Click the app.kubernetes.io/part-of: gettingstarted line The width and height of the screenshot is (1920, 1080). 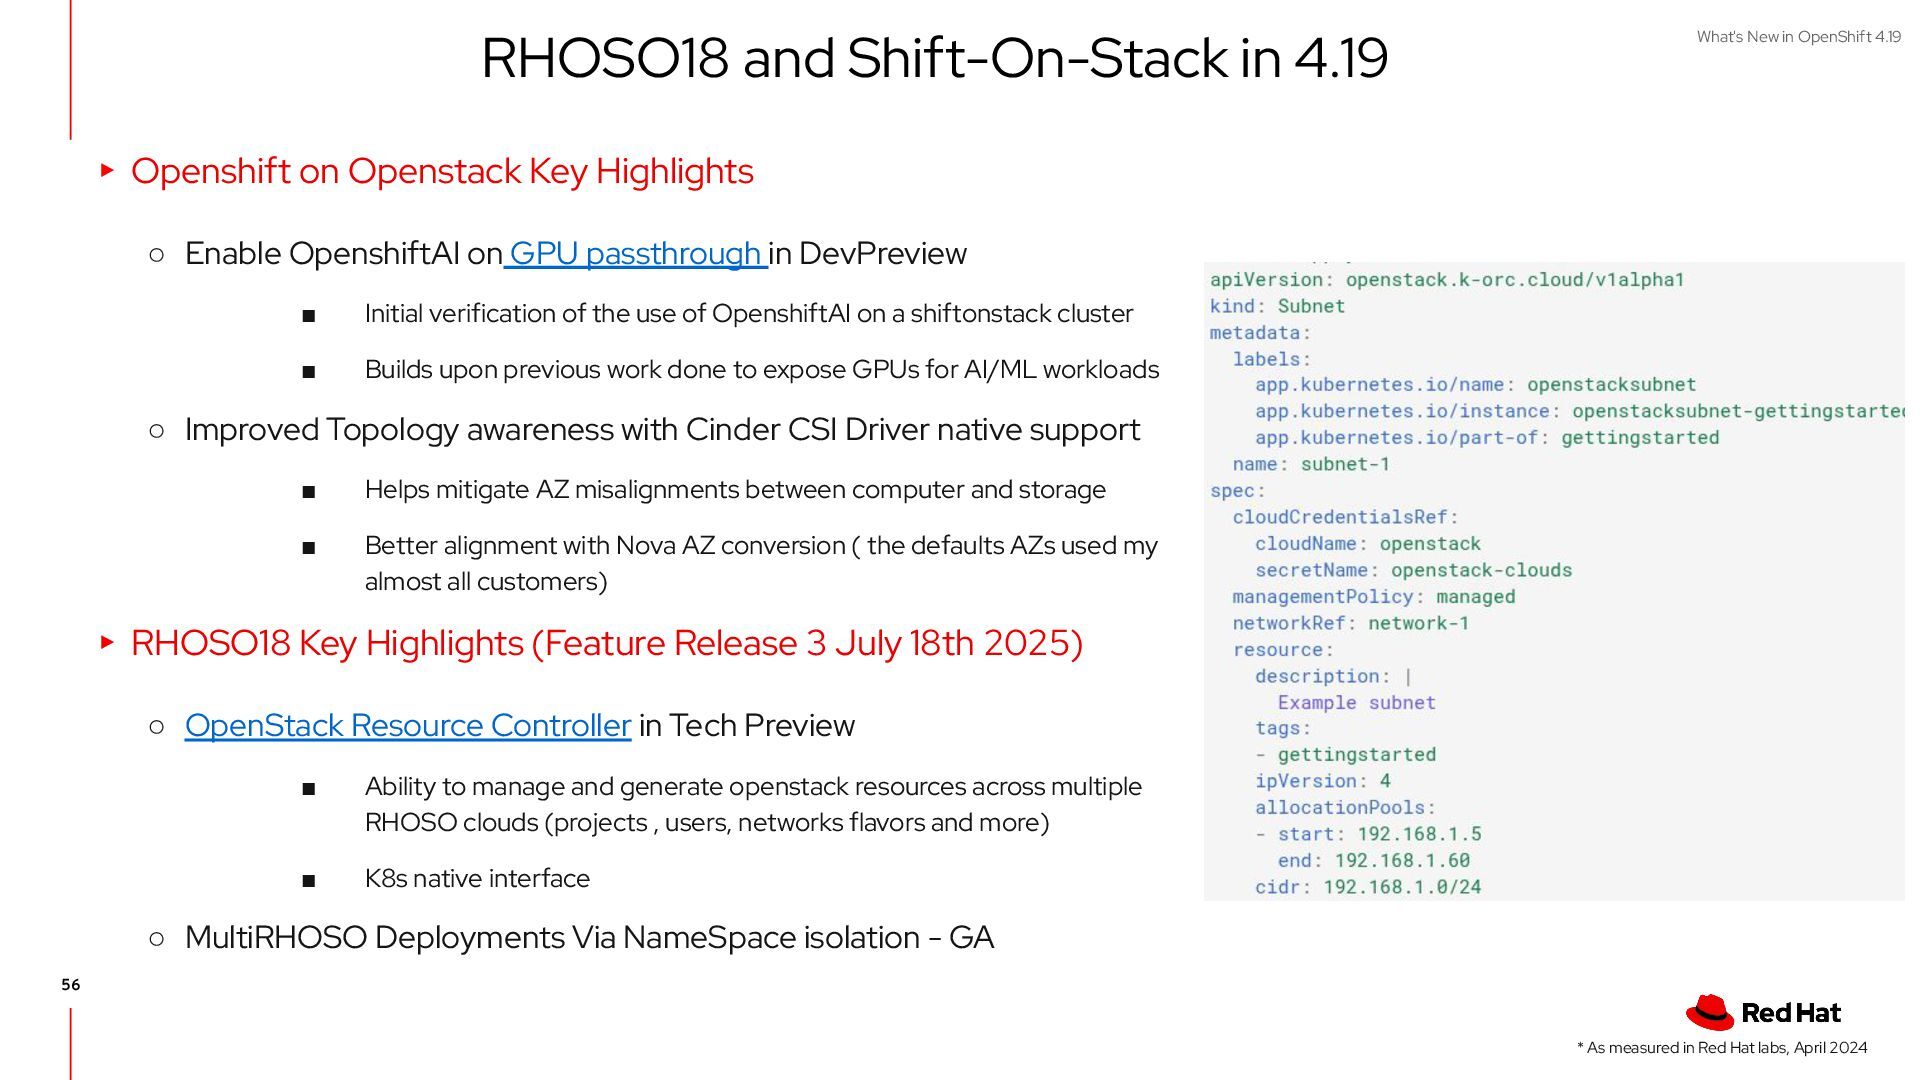[1487, 438]
